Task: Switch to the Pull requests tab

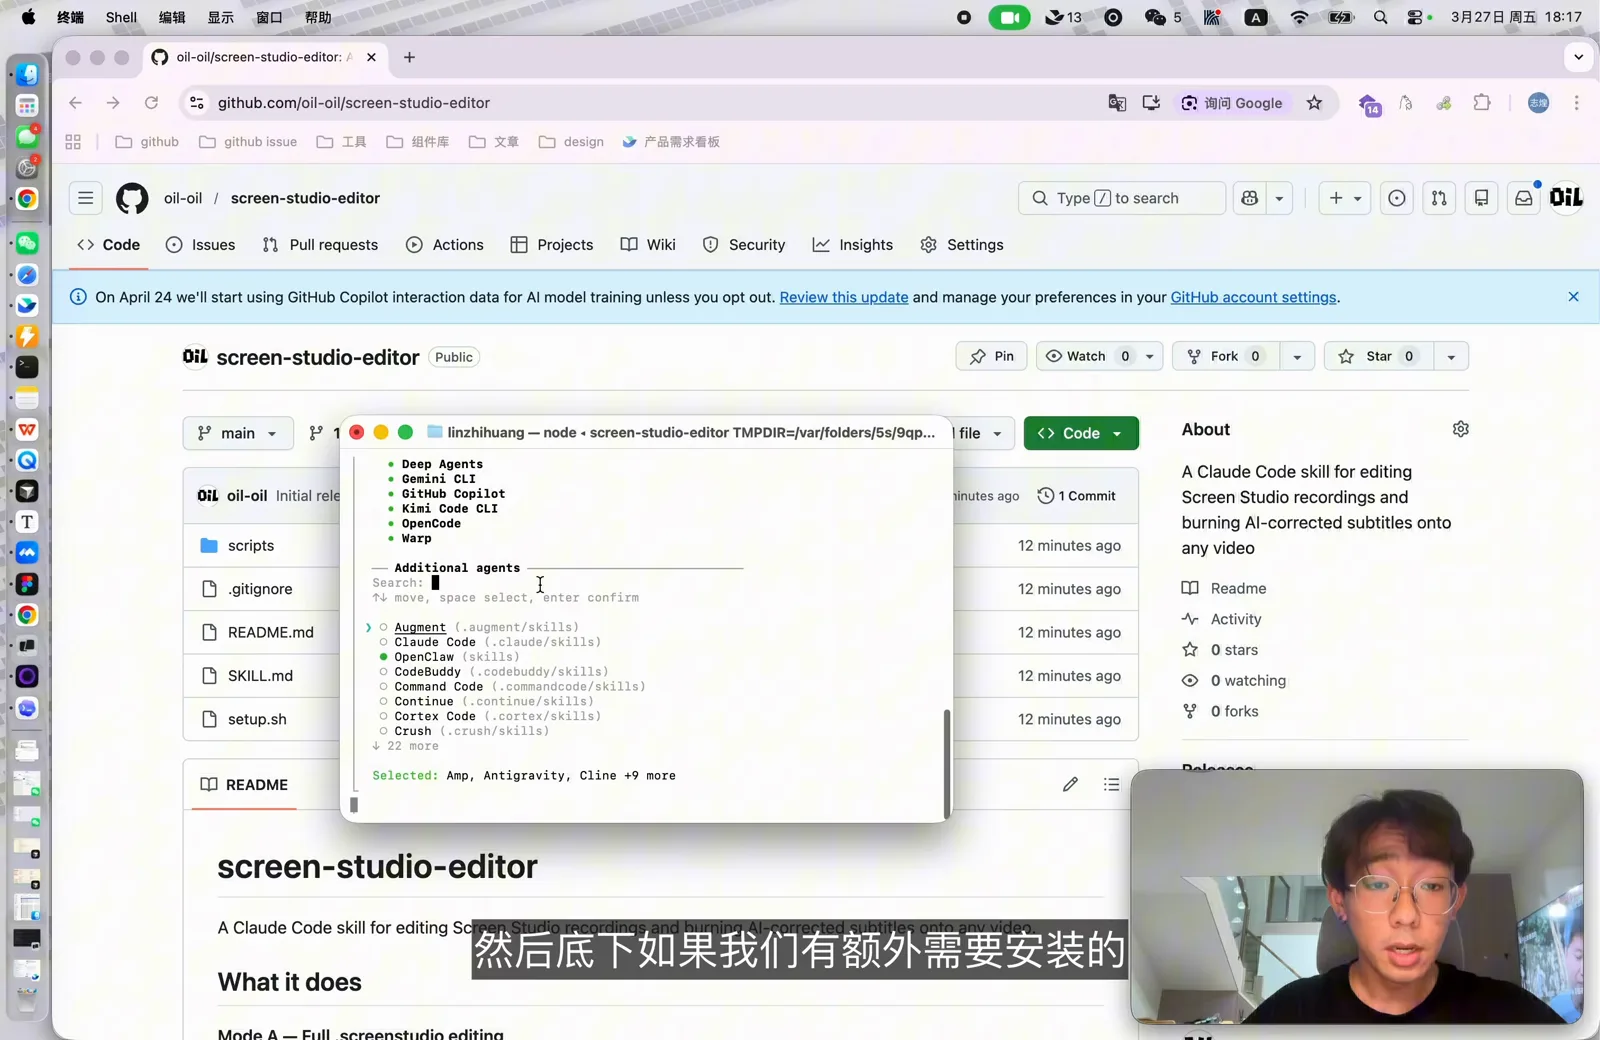Action: pos(320,245)
